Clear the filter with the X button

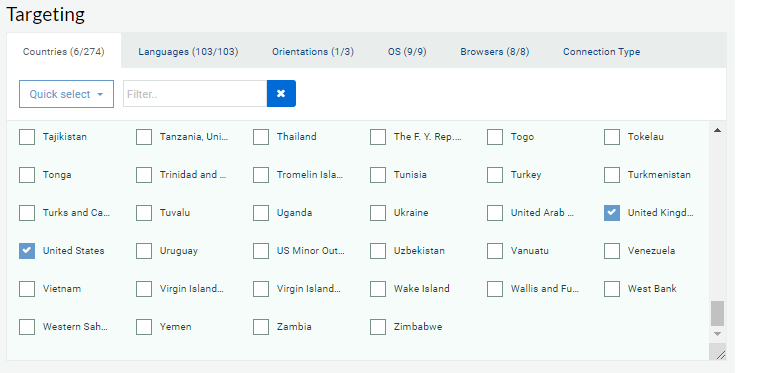tap(281, 93)
